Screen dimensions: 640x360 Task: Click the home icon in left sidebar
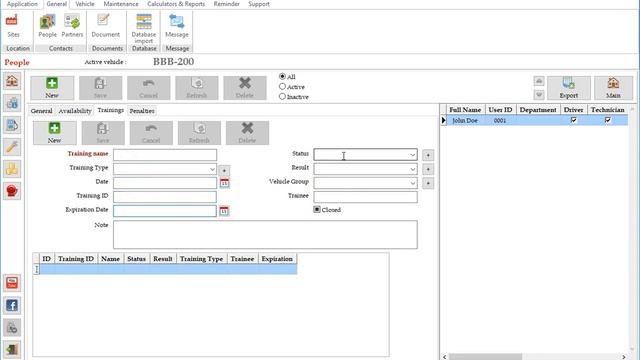12,81
